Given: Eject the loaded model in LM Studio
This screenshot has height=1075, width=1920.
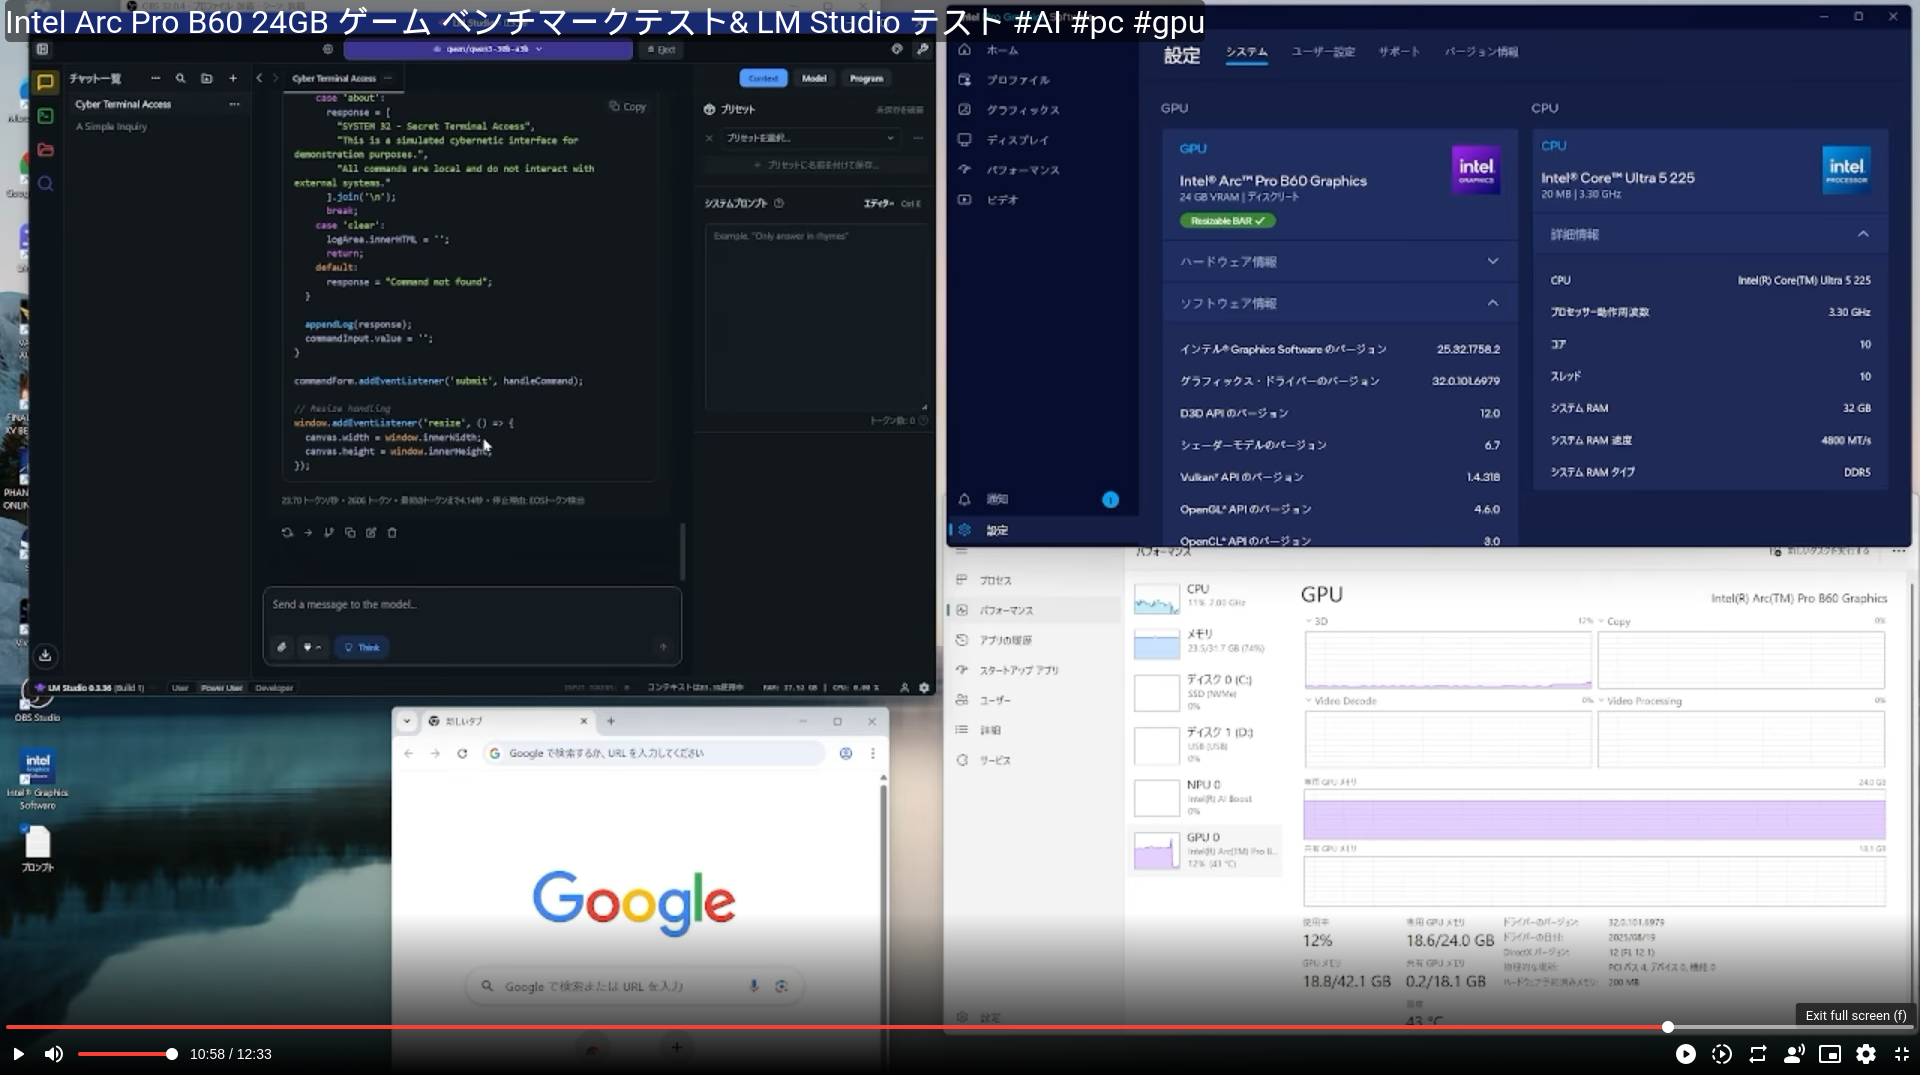Looking at the screenshot, I should click(x=662, y=49).
